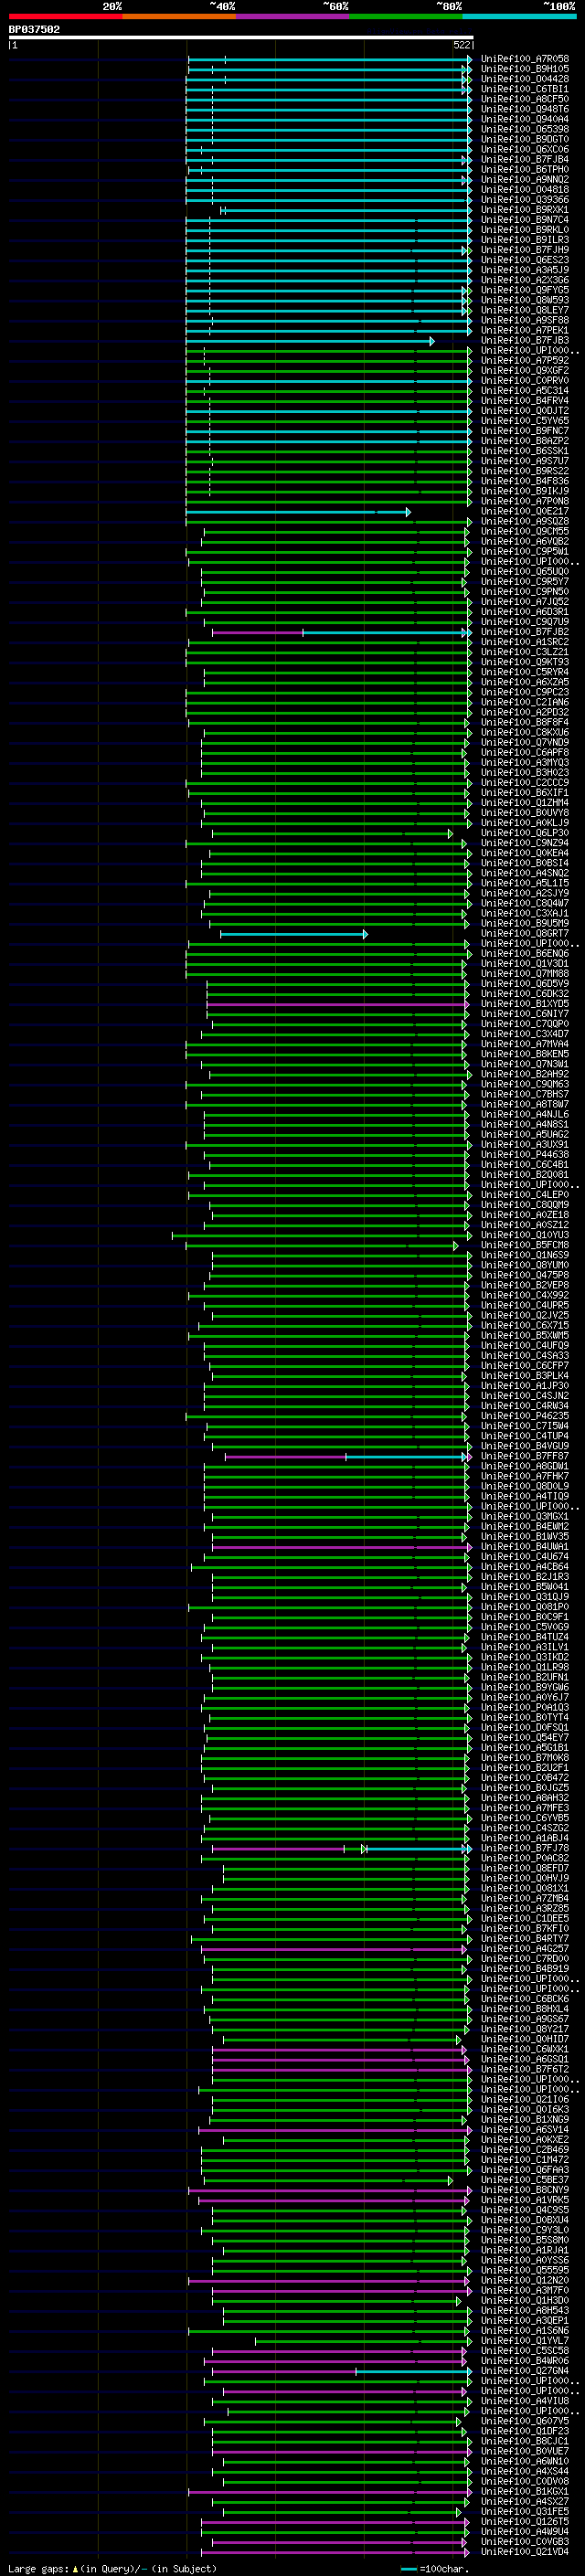Click the white query sequence bar
This screenshot has width=585, height=2576.
point(241,37)
